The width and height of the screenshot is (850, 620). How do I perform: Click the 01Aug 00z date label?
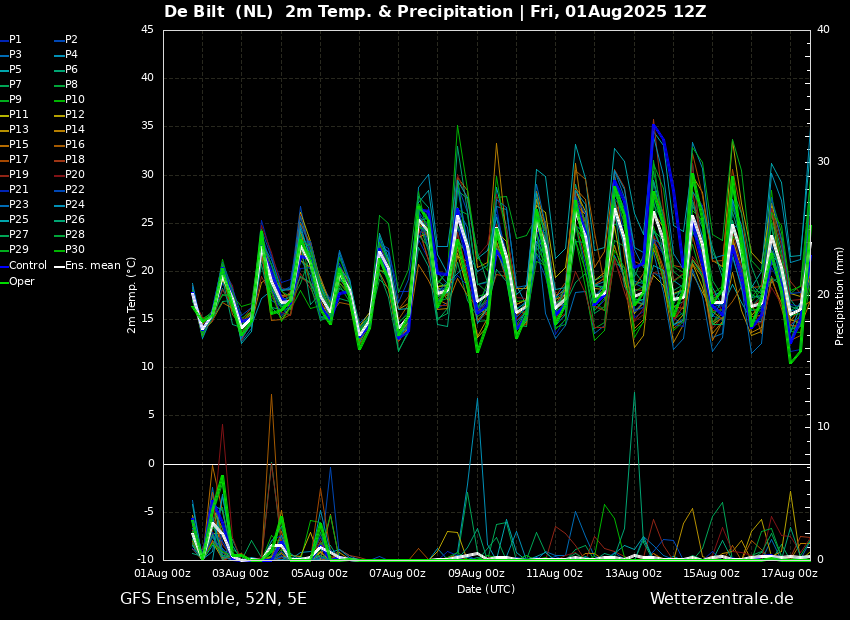click(163, 573)
